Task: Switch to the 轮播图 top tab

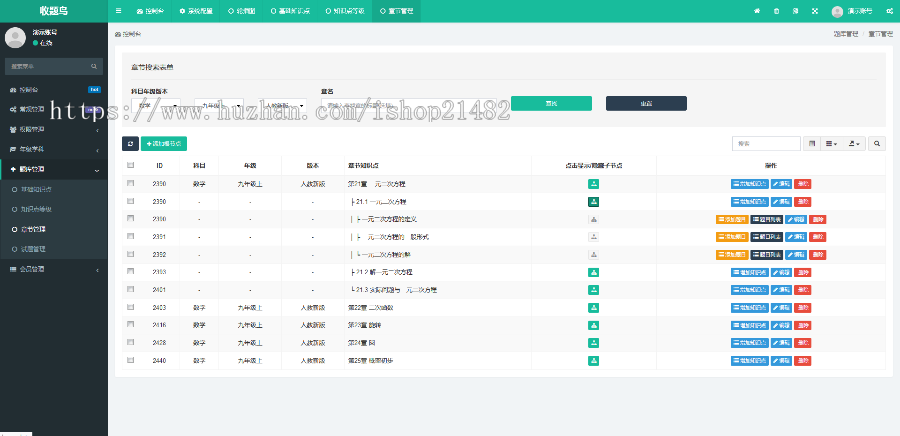Action: pos(241,11)
